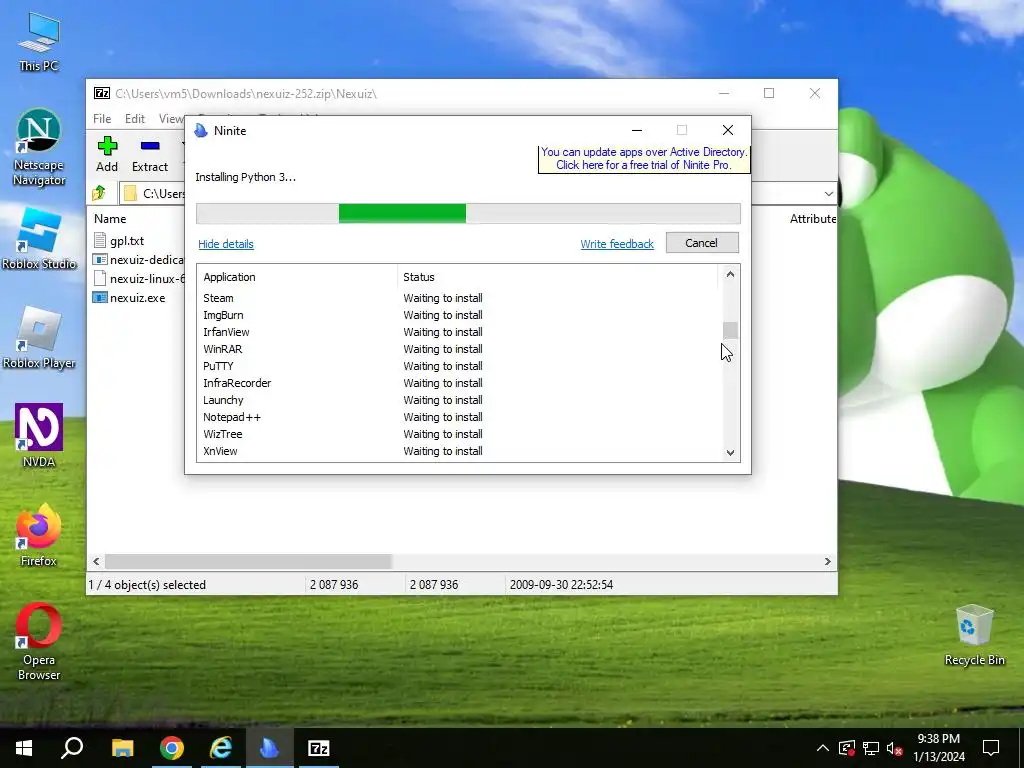Launch Opera Browser desktop shortcut
Screen dimensions: 1024x768
(x=39, y=641)
